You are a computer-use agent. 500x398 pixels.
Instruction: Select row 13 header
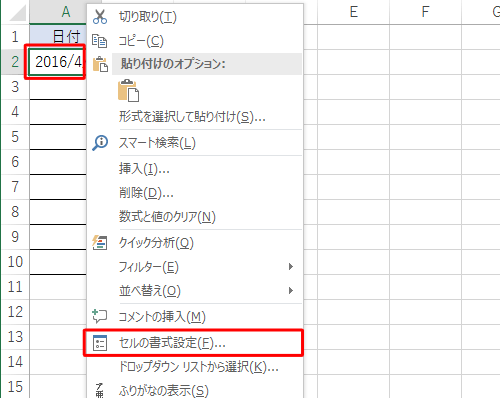(x=15, y=337)
